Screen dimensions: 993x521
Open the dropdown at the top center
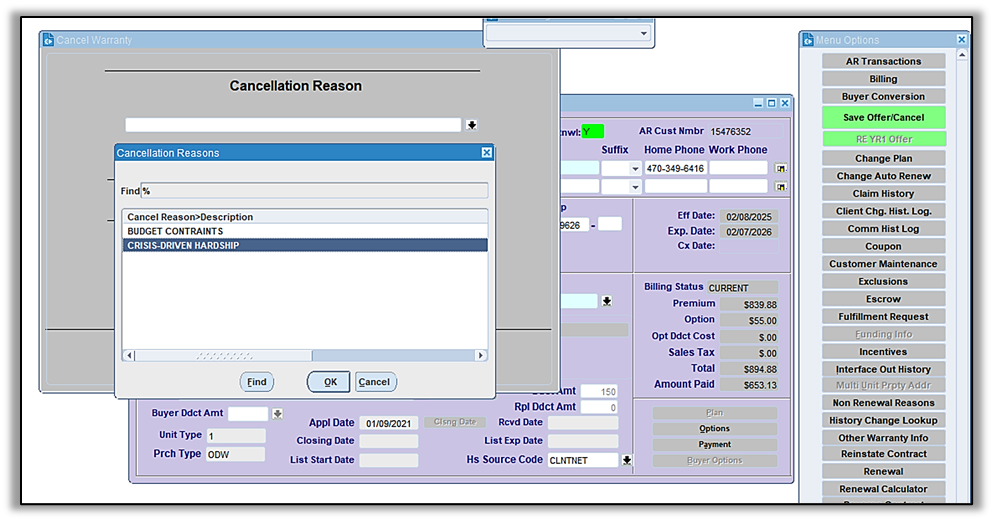point(643,33)
